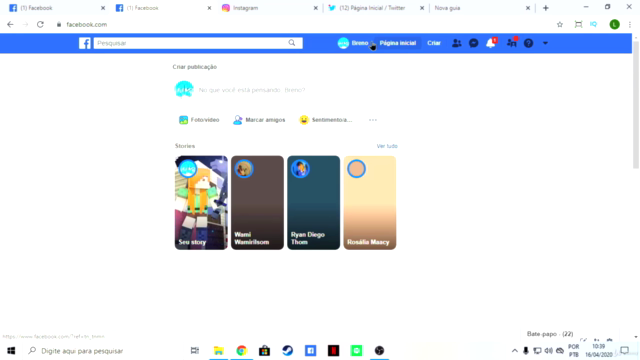This screenshot has height=360, width=640.
Task: Open Microsoft Store from taskbar
Action: (264, 351)
